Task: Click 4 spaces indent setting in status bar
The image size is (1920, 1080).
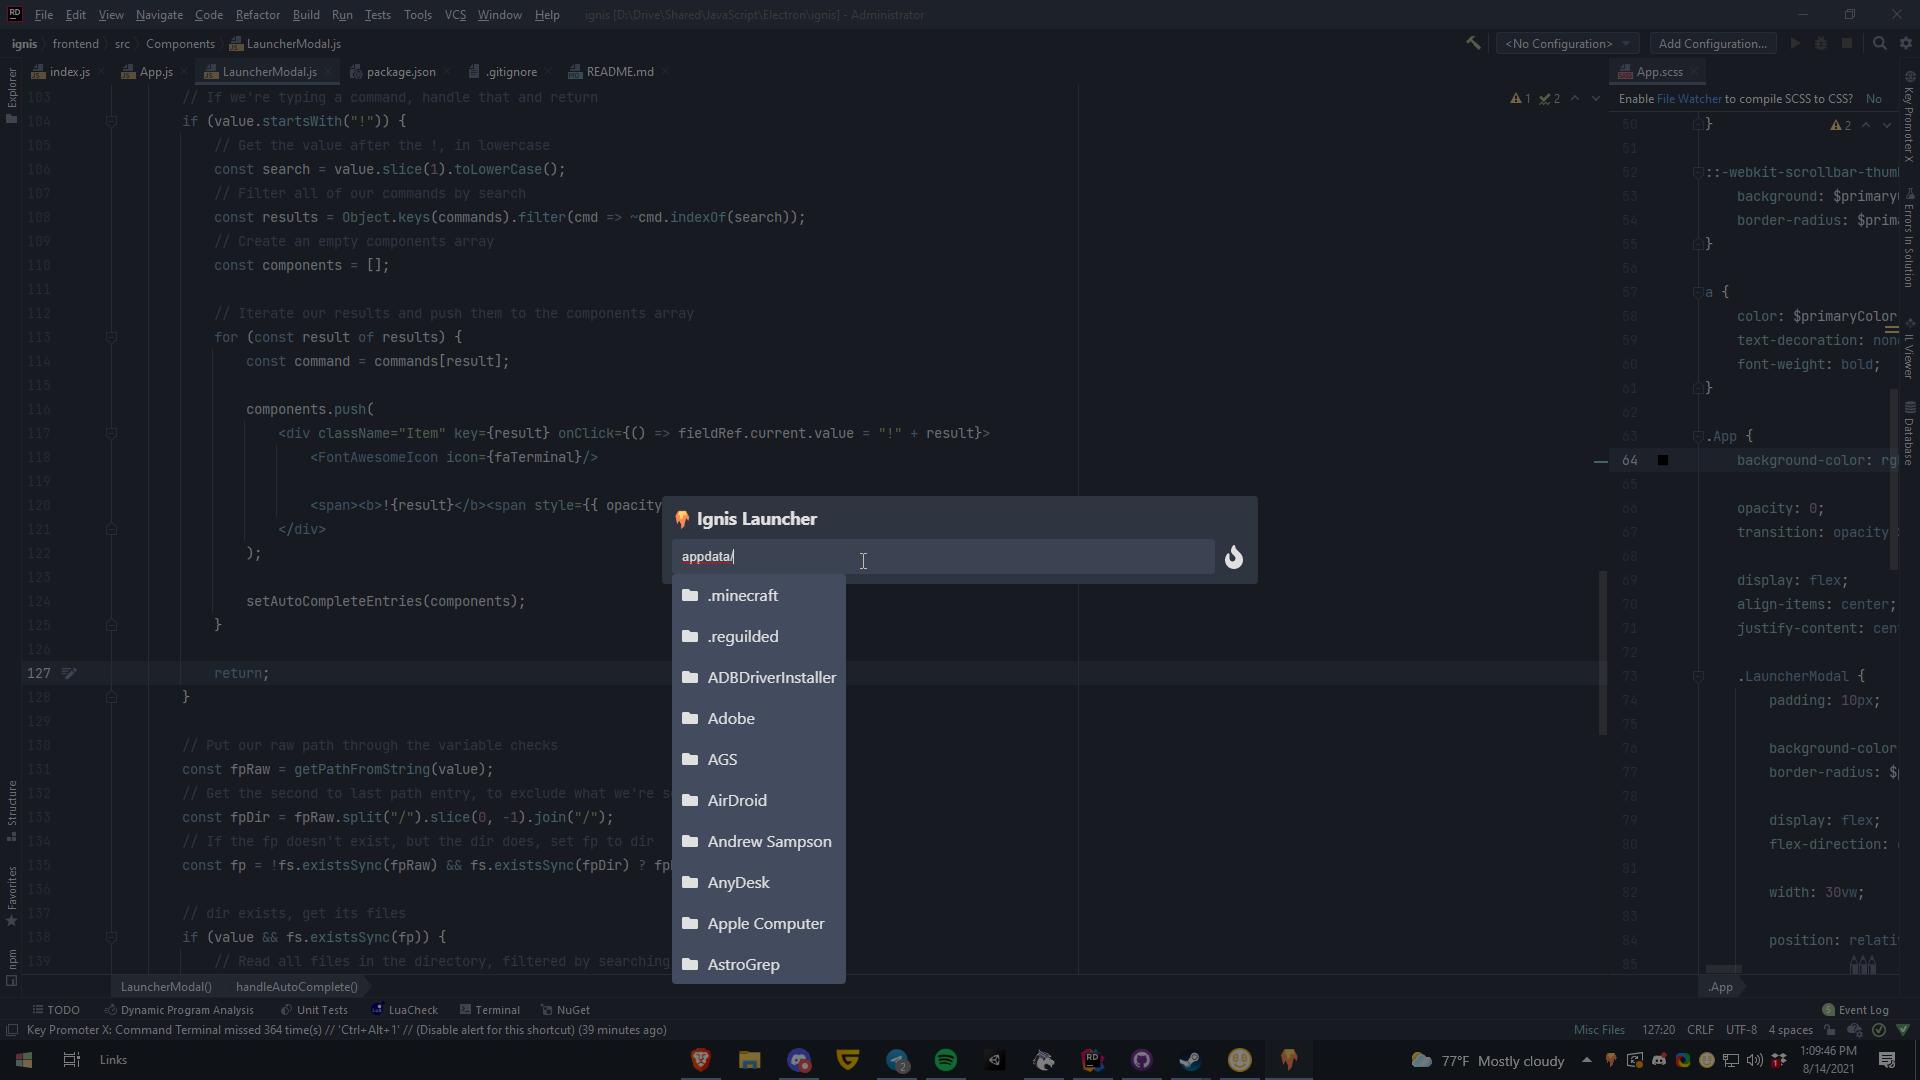Action: click(x=1790, y=1030)
